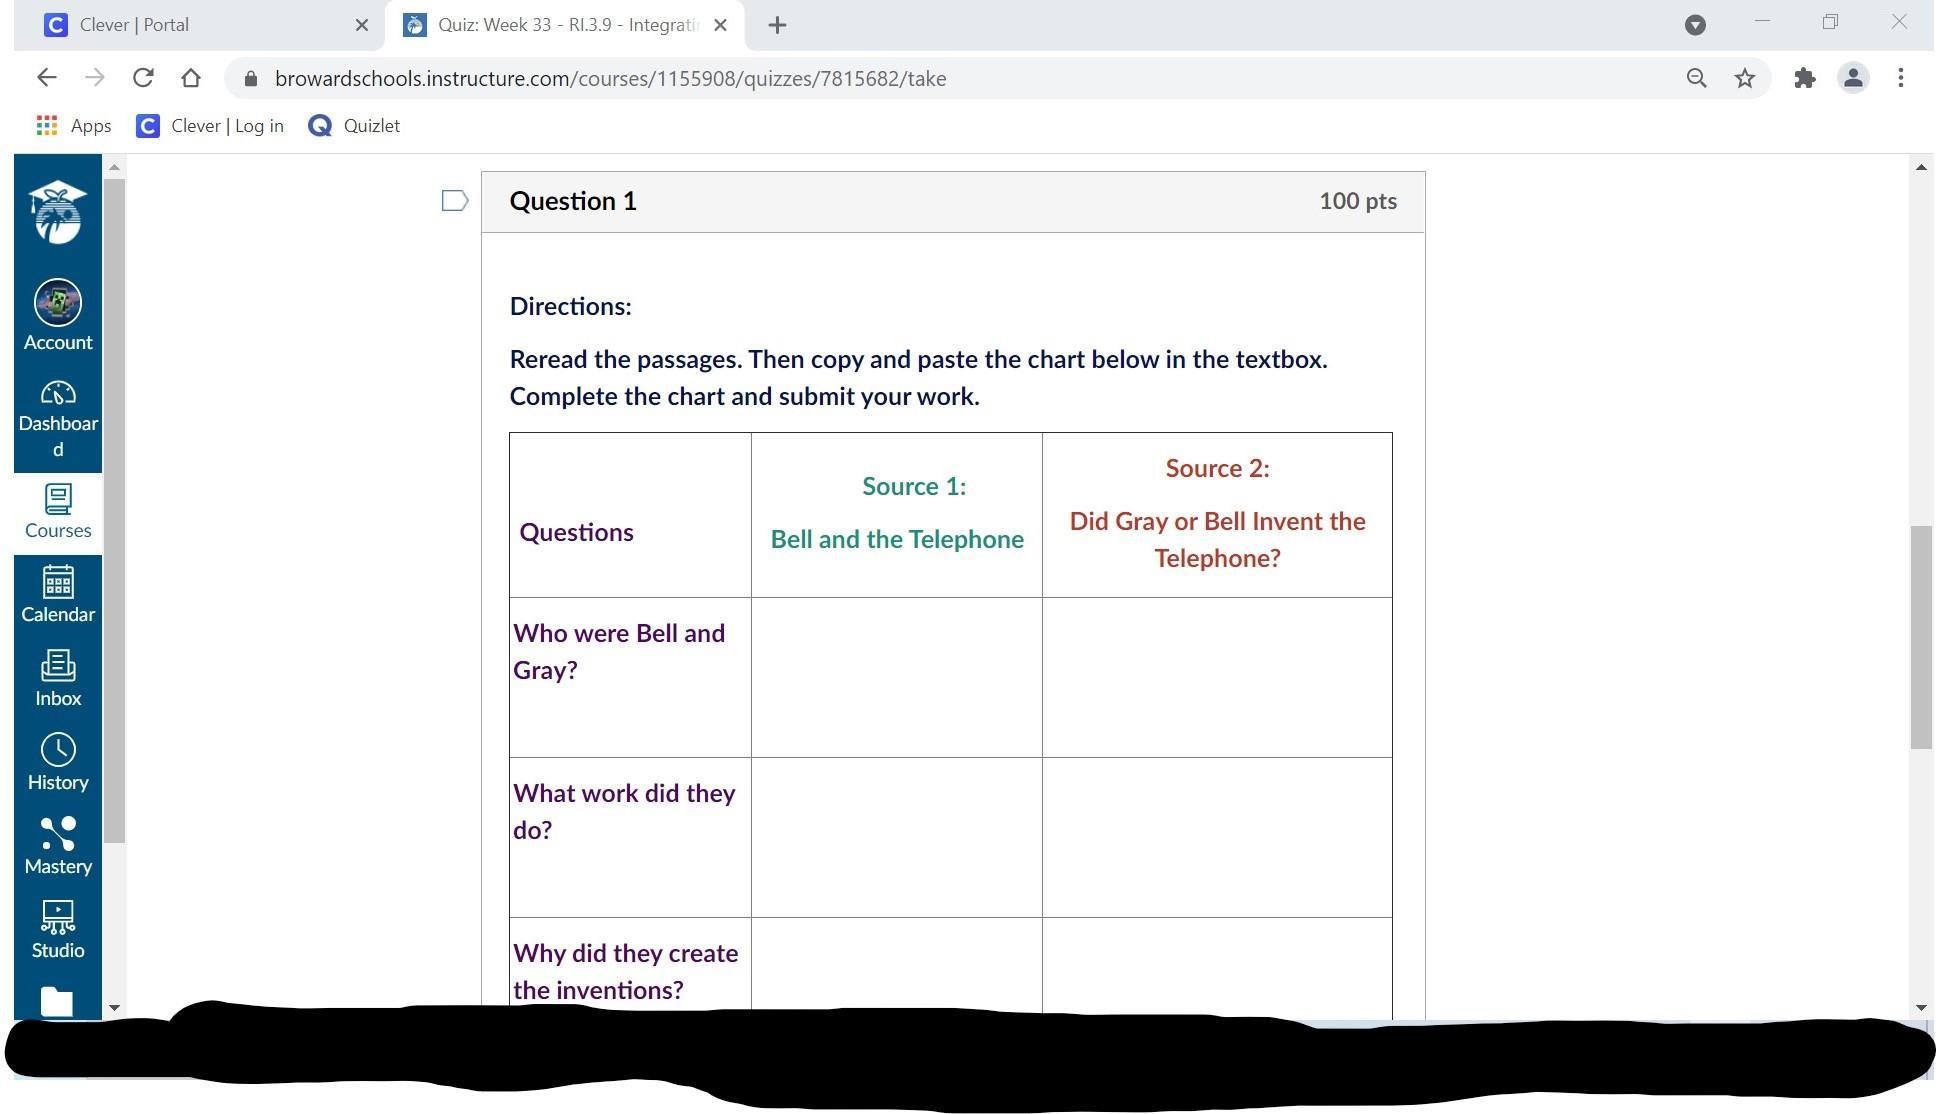Click the page zoom magnifier icon

point(1696,78)
